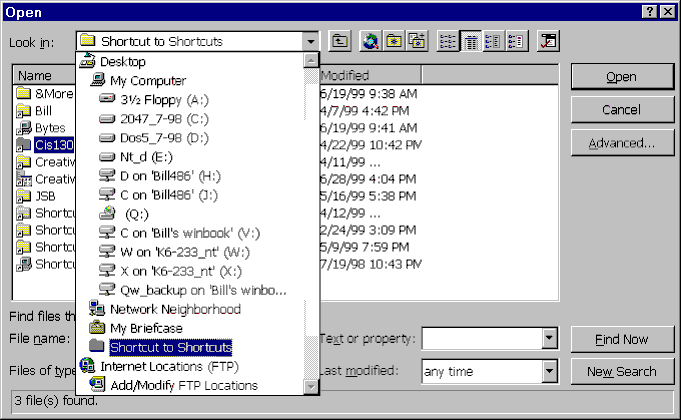
Task: Click the dialog's question mark Help button
Action: (x=648, y=10)
